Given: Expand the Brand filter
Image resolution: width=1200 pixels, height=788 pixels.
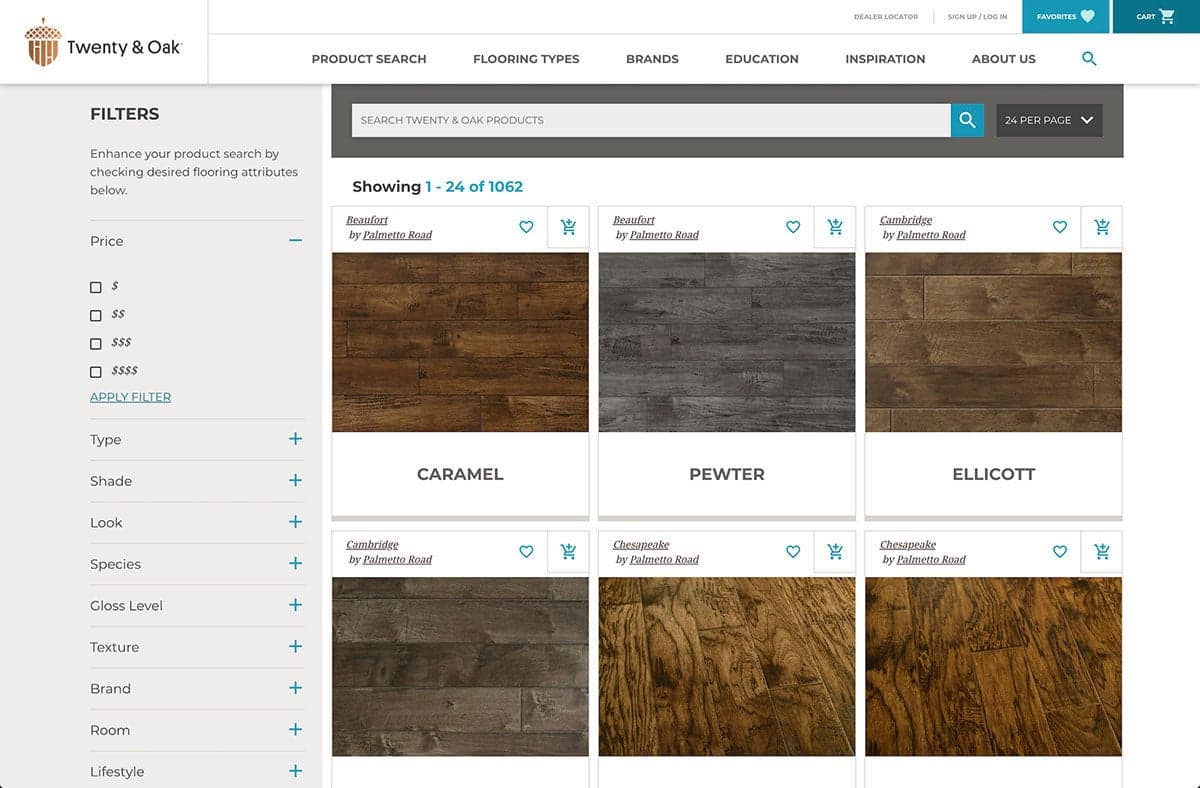Looking at the screenshot, I should coord(295,688).
